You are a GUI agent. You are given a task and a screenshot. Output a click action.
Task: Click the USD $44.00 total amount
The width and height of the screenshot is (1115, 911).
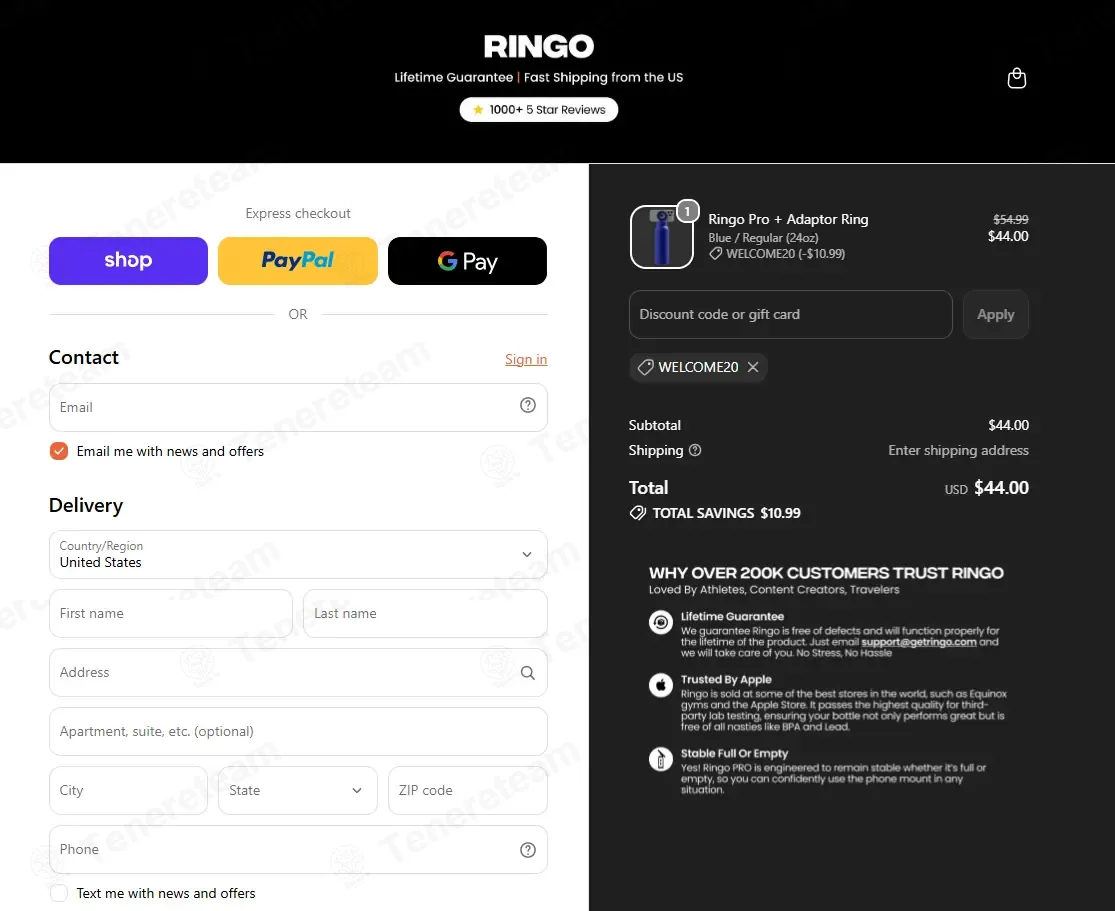(x=986, y=488)
